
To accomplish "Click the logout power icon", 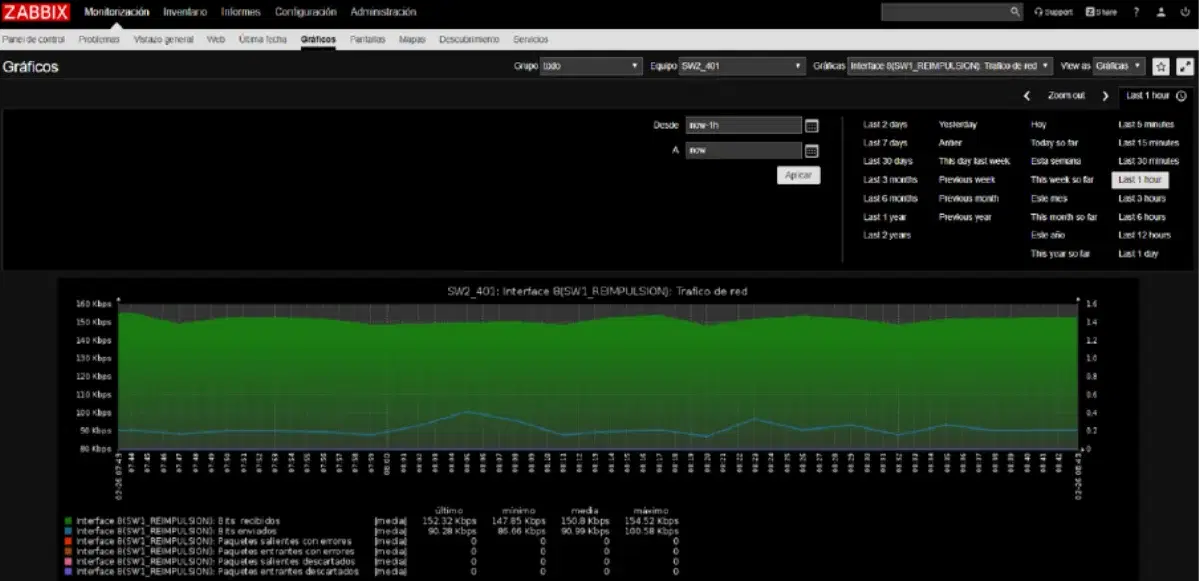I will (1185, 12).
